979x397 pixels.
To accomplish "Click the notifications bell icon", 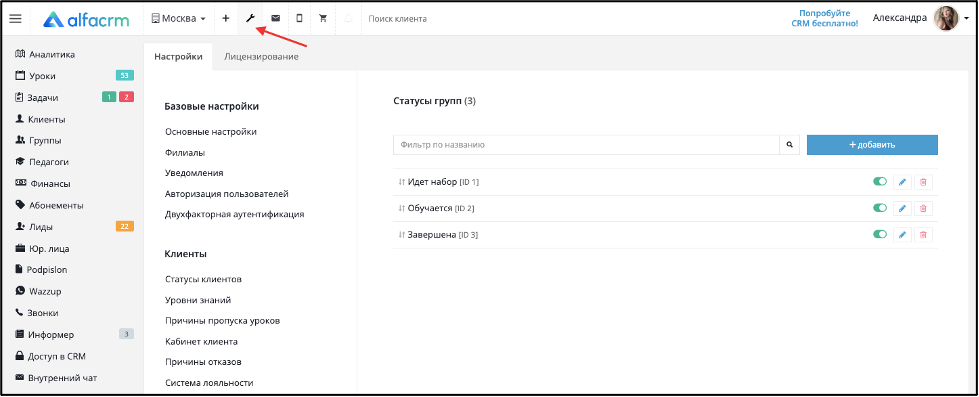I will [x=348, y=19].
